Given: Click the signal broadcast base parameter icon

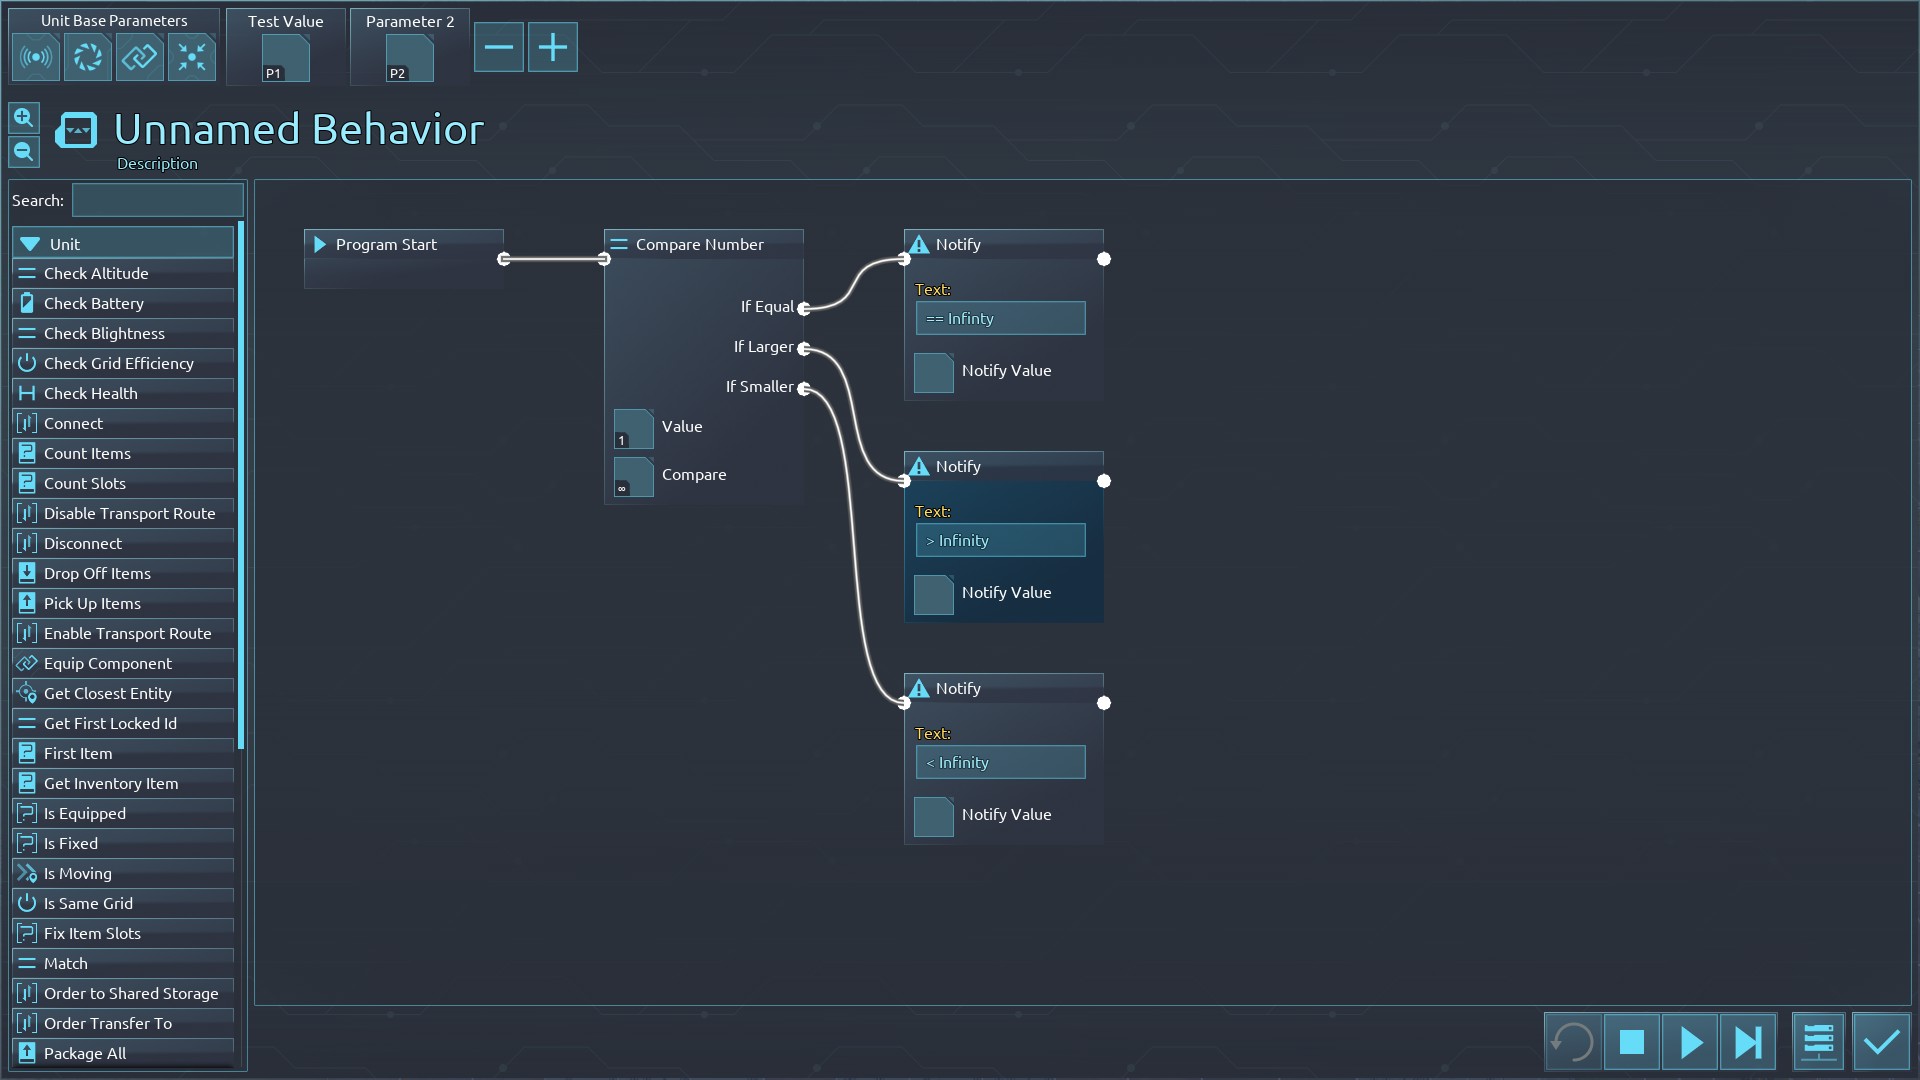Looking at the screenshot, I should (x=36, y=57).
